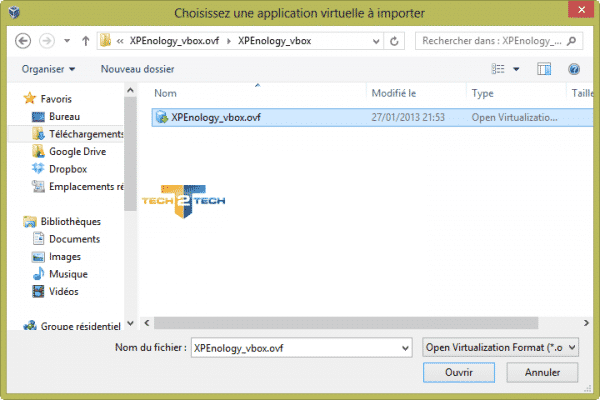Viewport: 600px width, 400px height.
Task: Open Bureau in the sidebar
Action: (x=64, y=116)
